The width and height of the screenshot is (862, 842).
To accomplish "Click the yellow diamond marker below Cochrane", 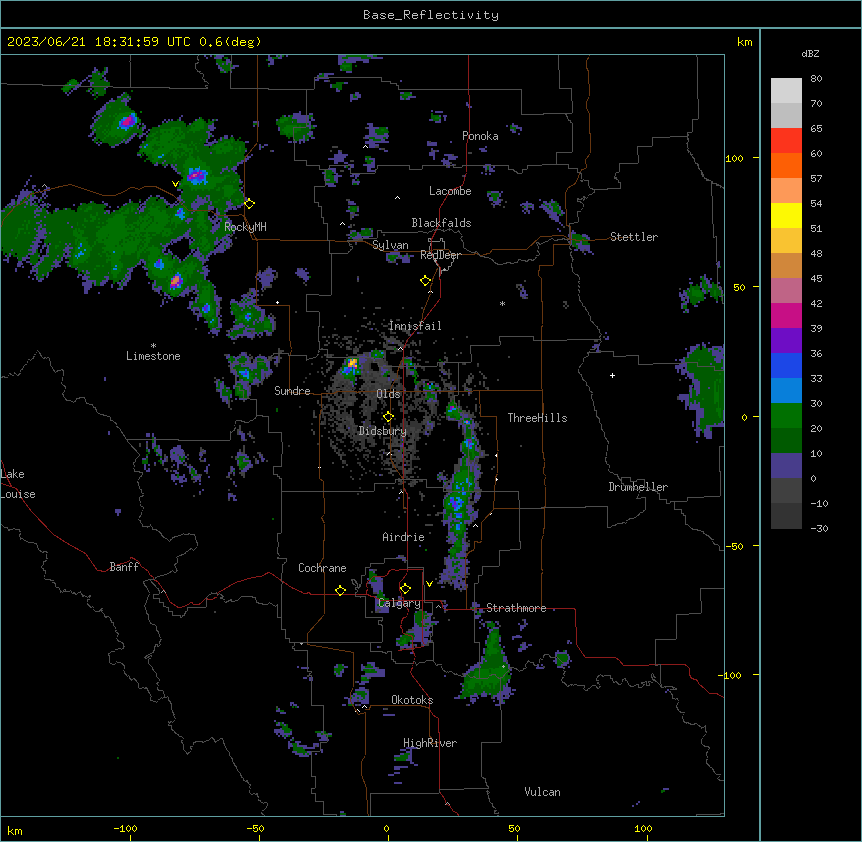I will pyautogui.click(x=340, y=590).
